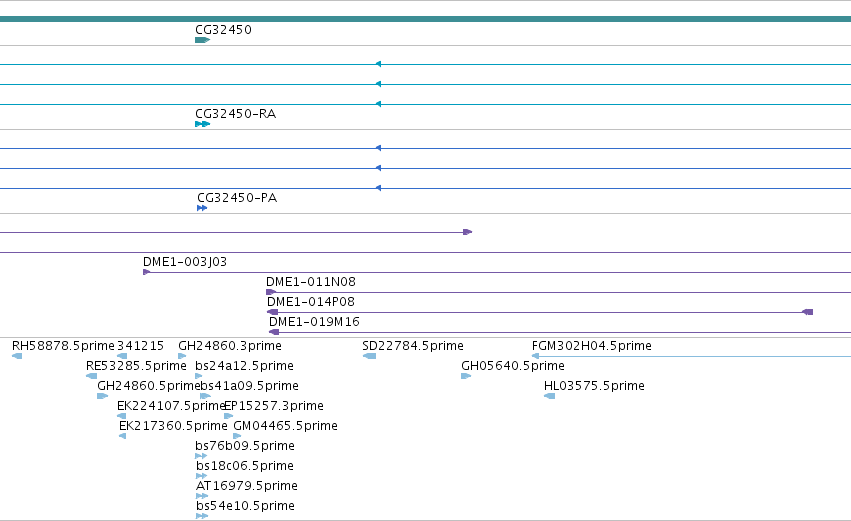Click the EK224107.5prime EST arrow glyph

122,416
